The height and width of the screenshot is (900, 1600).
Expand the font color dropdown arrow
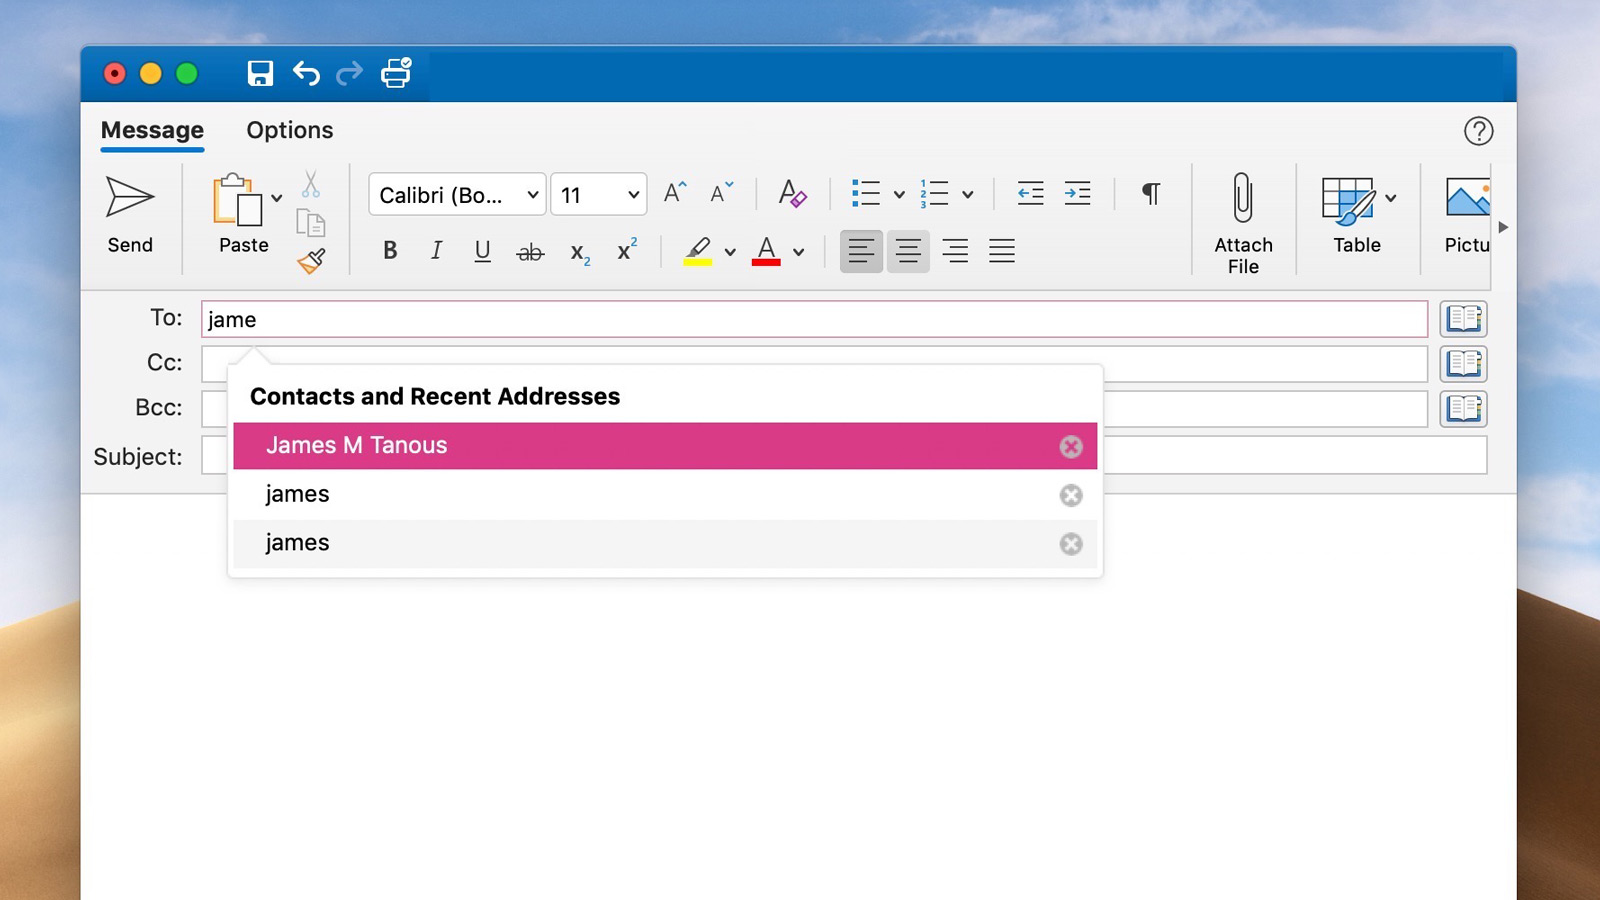pyautogui.click(x=797, y=252)
